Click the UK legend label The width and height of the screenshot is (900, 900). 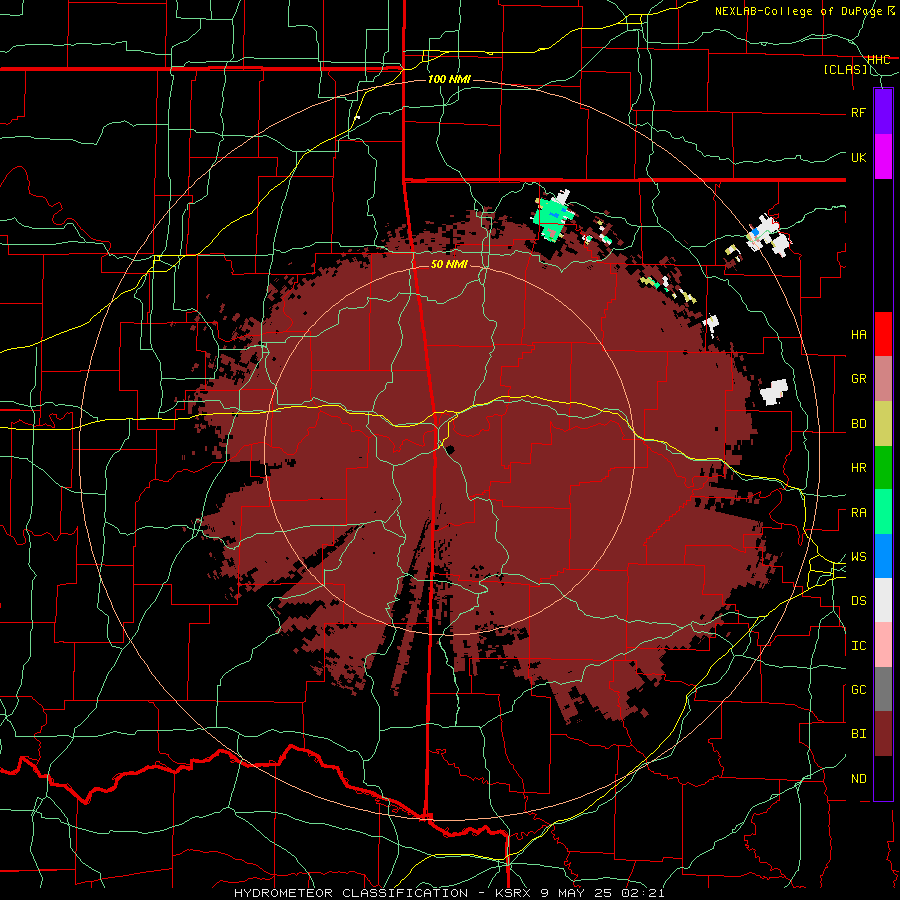tap(859, 157)
